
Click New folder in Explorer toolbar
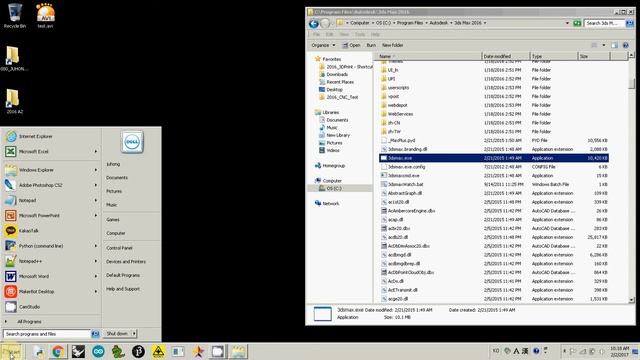(x=392, y=45)
